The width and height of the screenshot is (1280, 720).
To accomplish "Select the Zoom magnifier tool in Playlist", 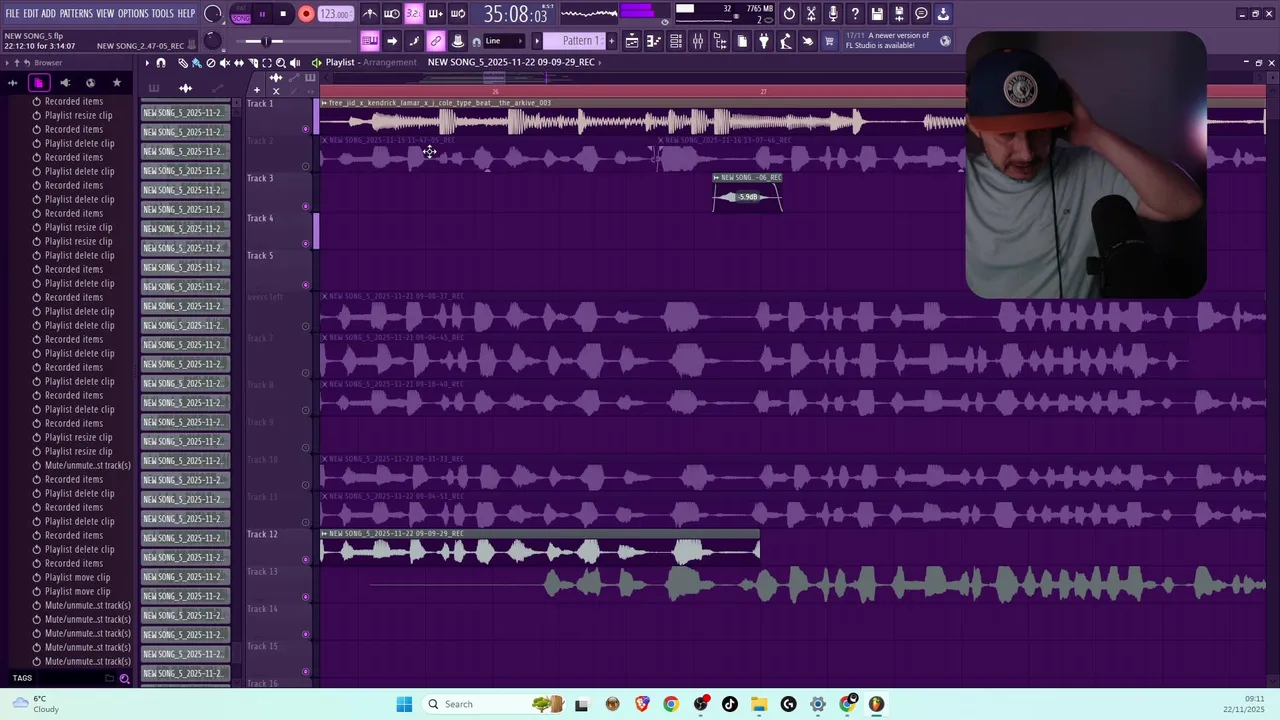I will 280,62.
